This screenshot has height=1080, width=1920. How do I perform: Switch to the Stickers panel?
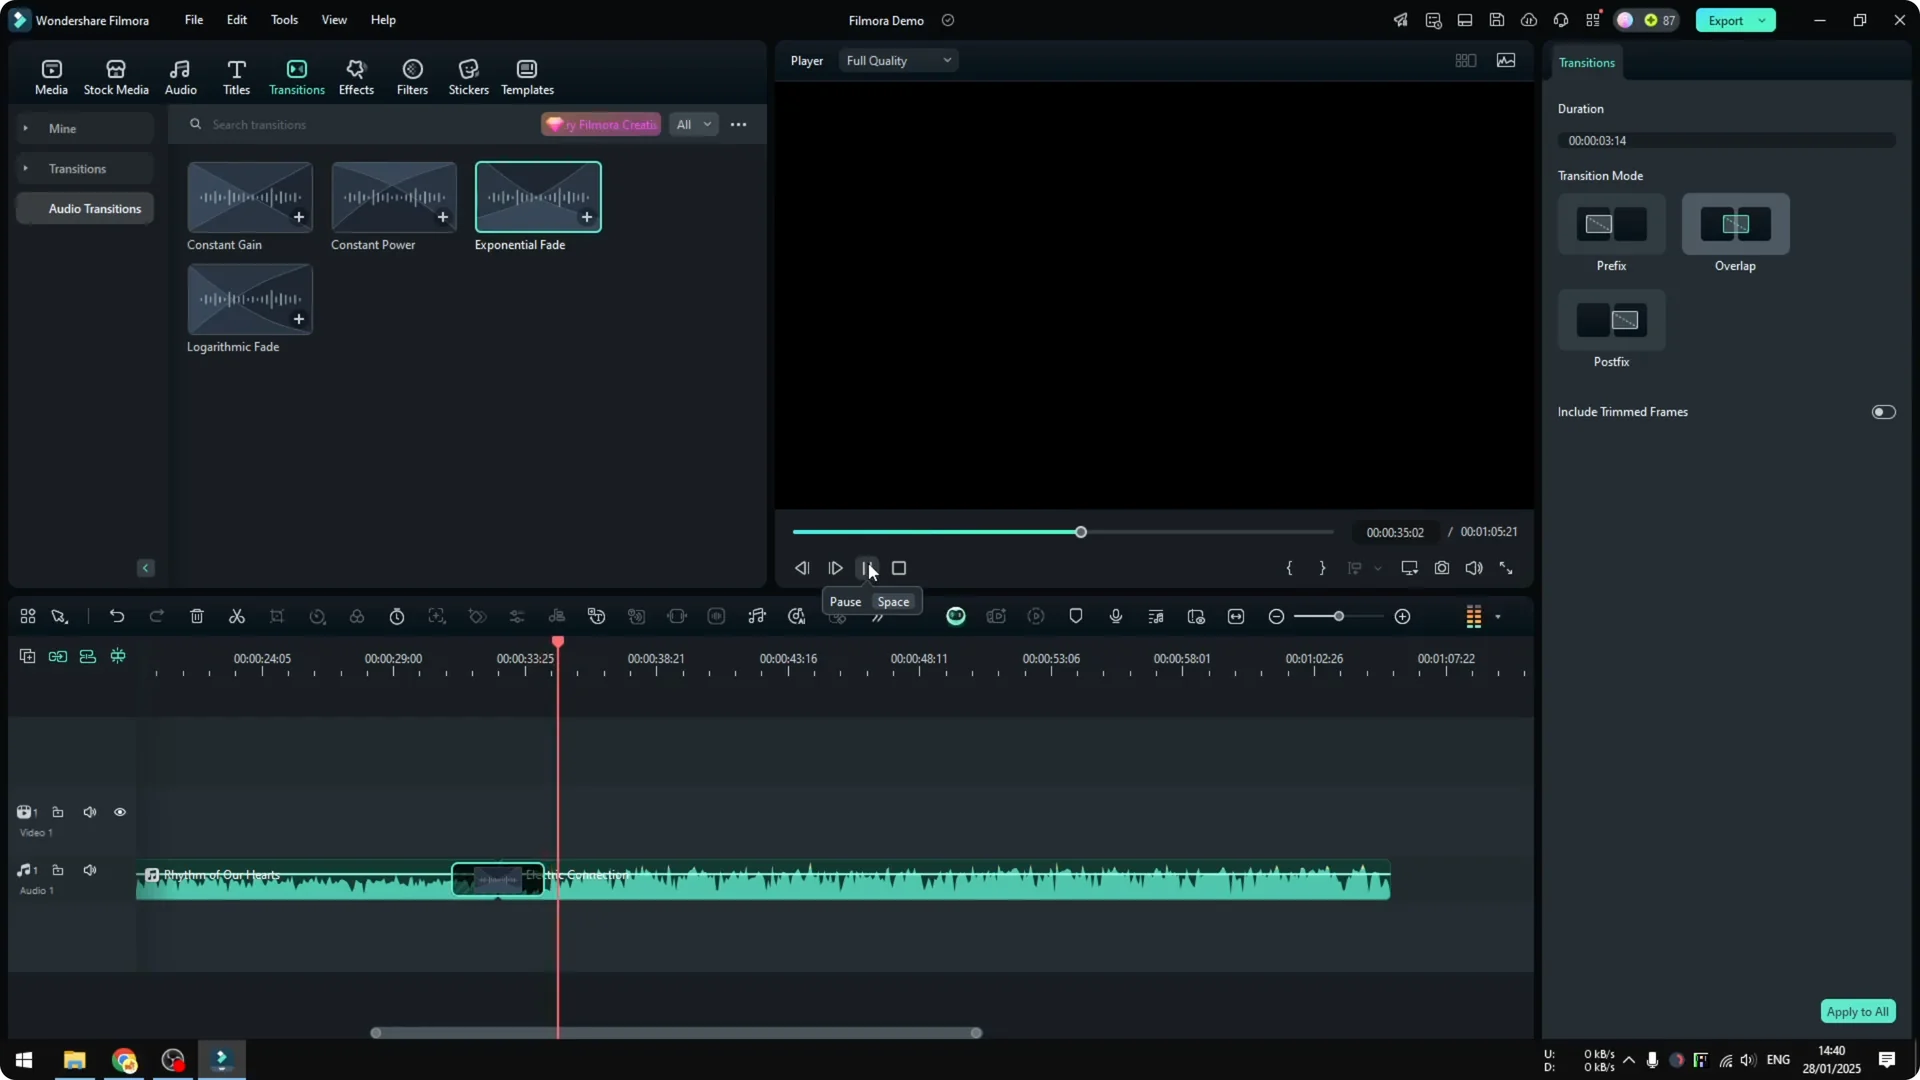pyautogui.click(x=468, y=75)
